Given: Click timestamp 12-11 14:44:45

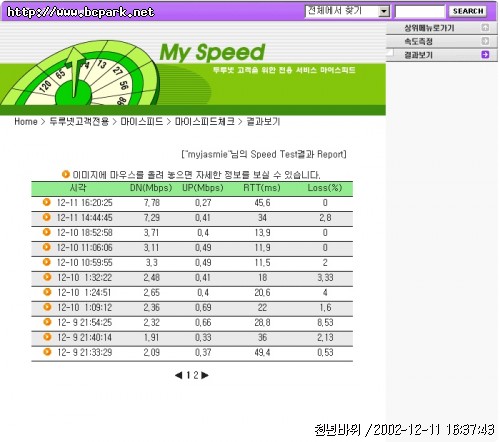Looking at the screenshot, I should click(85, 218).
